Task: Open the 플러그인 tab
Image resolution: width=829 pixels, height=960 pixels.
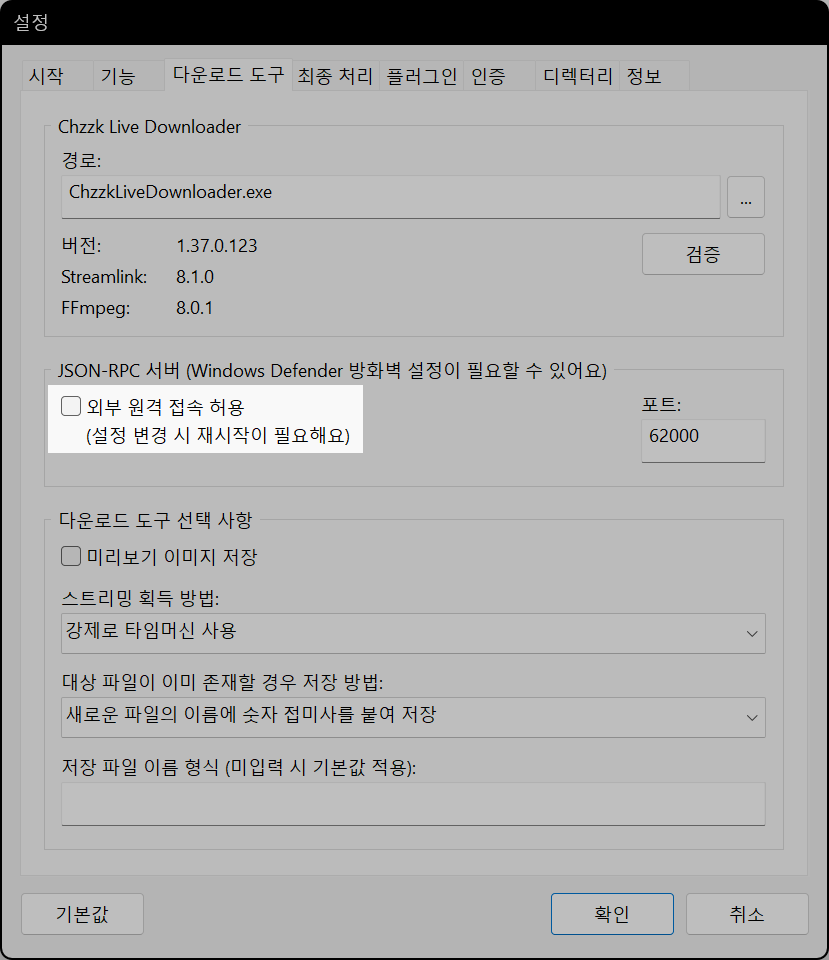Action: pos(420,74)
